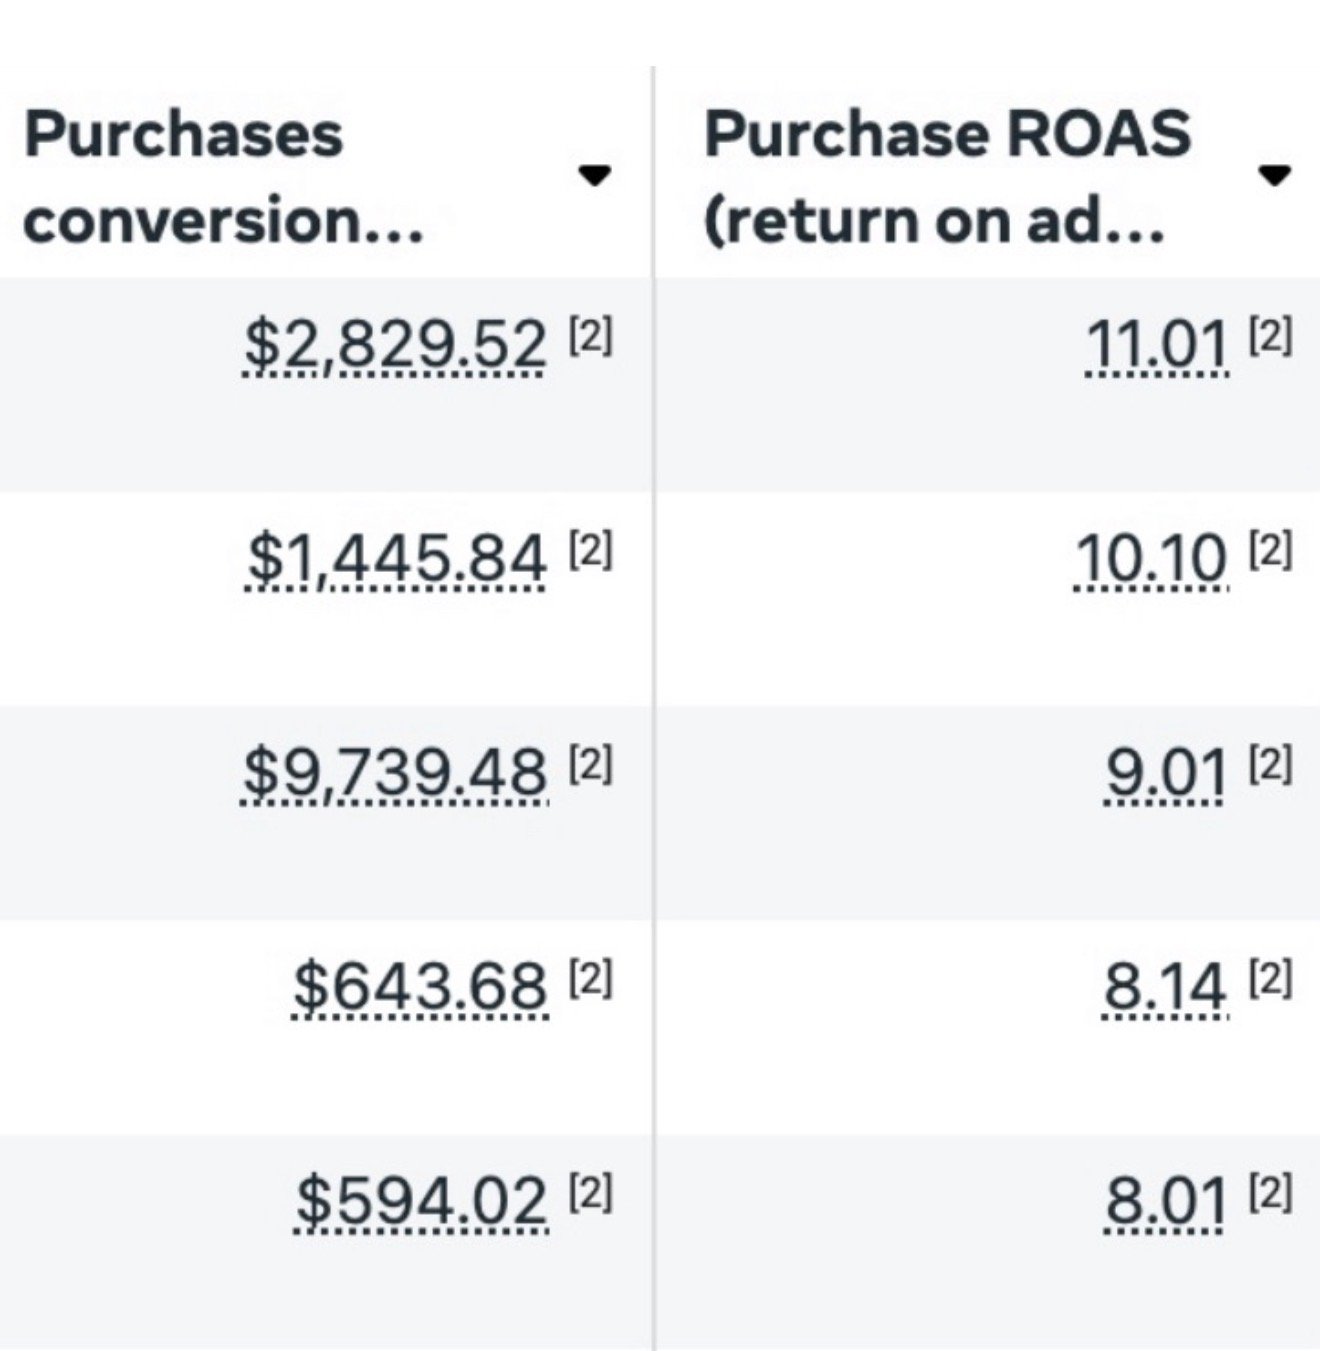Open the $594.02 conversion value
The image size is (1320, 1351).
(x=422, y=1198)
